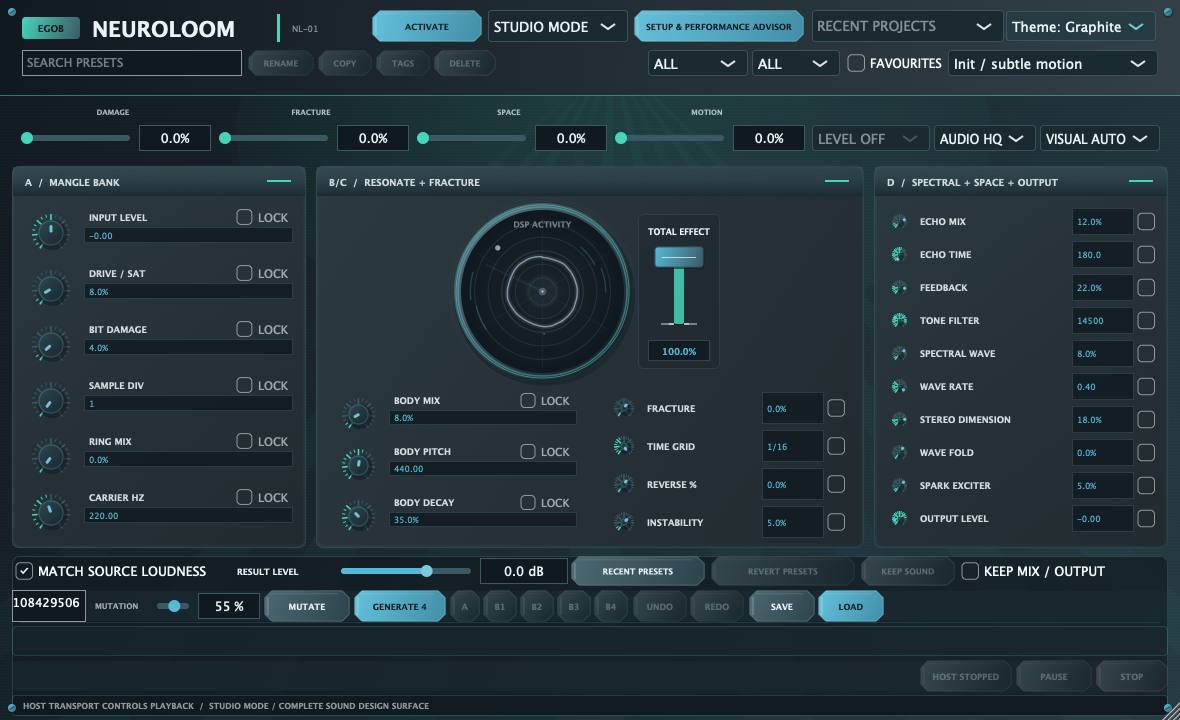Click the Generate 4 button

(x=400, y=606)
